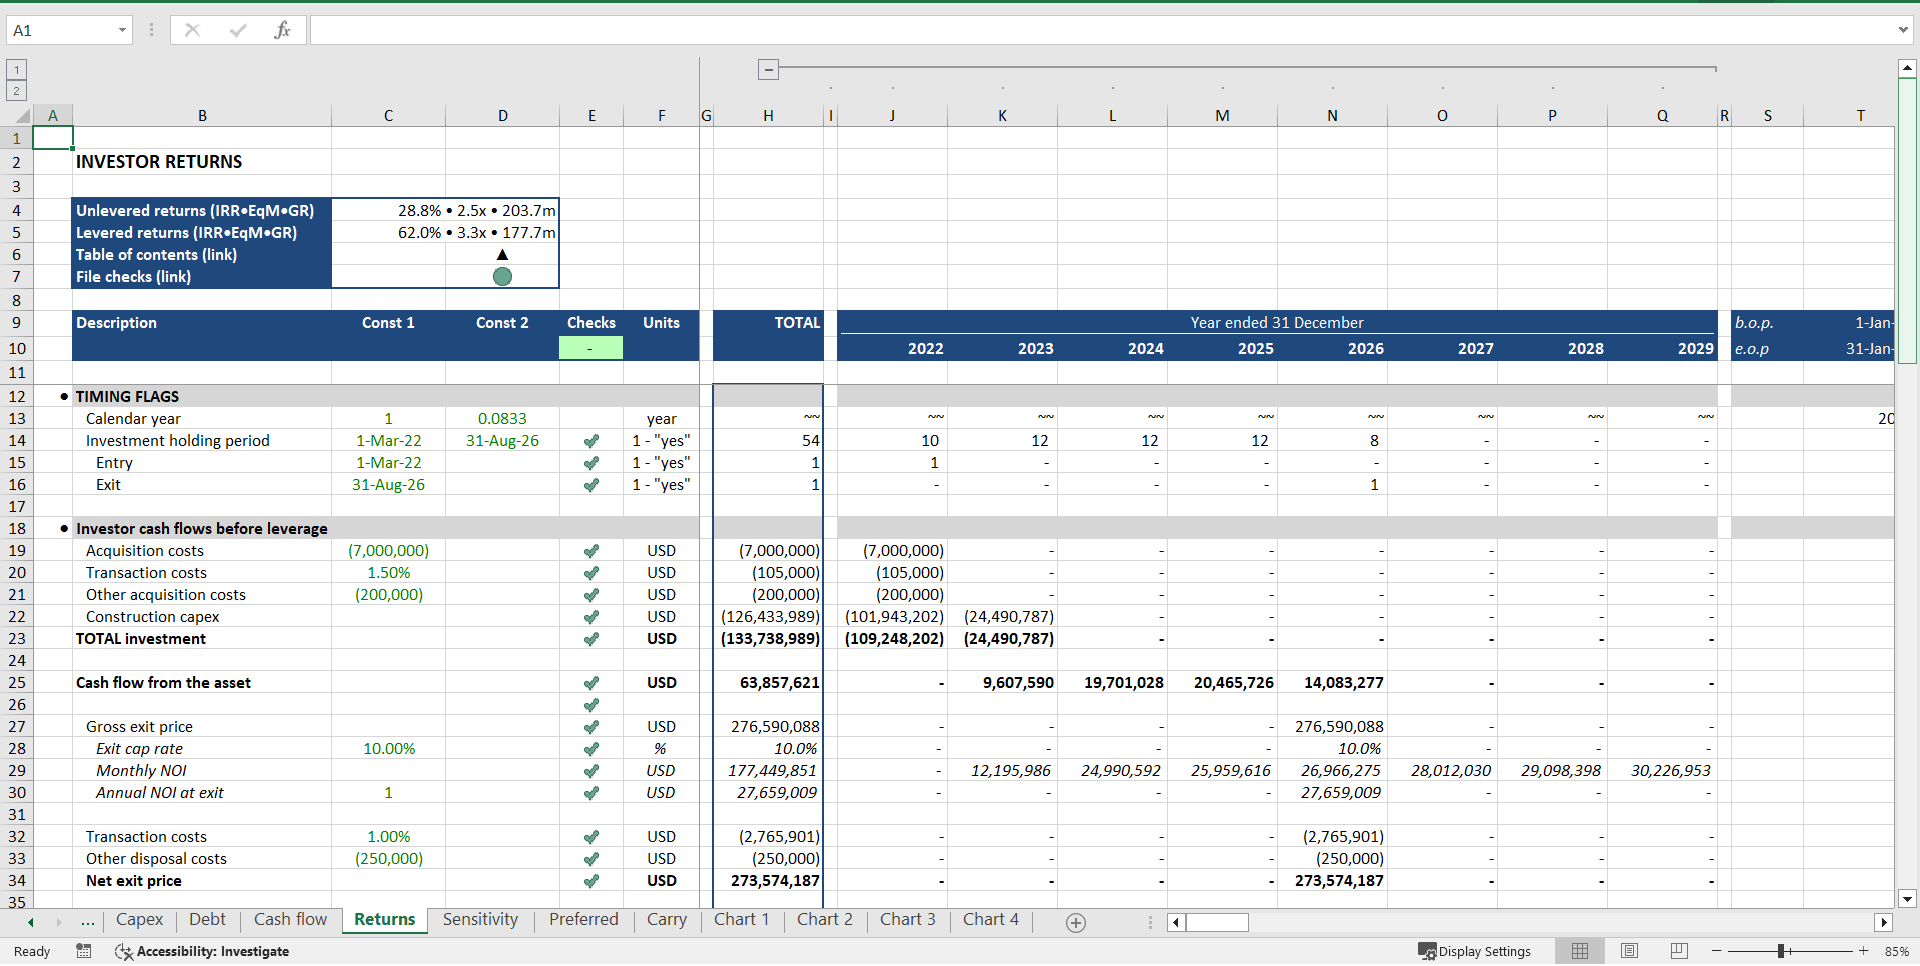Click the zoom in plus button
This screenshot has width=1920, height=966.
[1863, 951]
